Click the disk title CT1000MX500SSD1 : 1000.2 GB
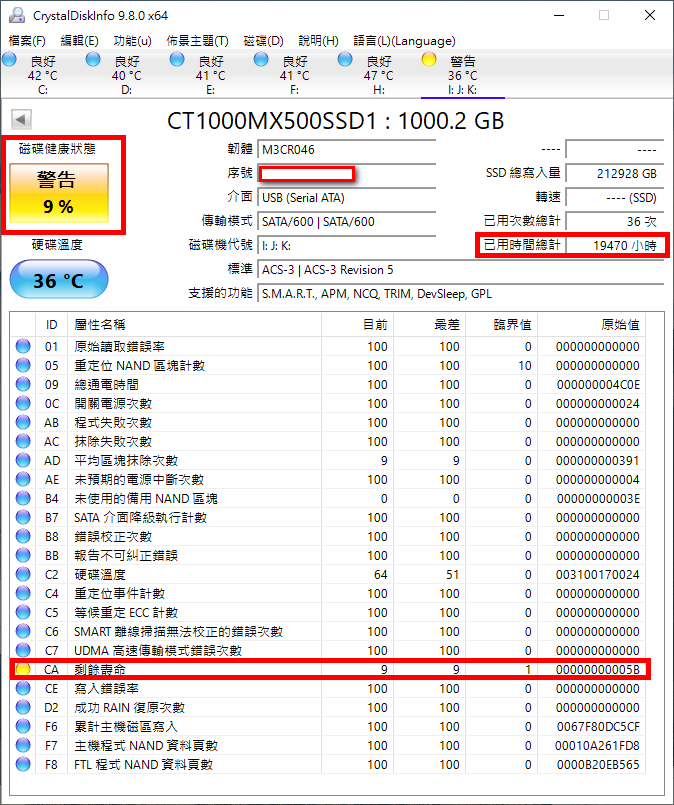674x805 pixels. point(336,121)
